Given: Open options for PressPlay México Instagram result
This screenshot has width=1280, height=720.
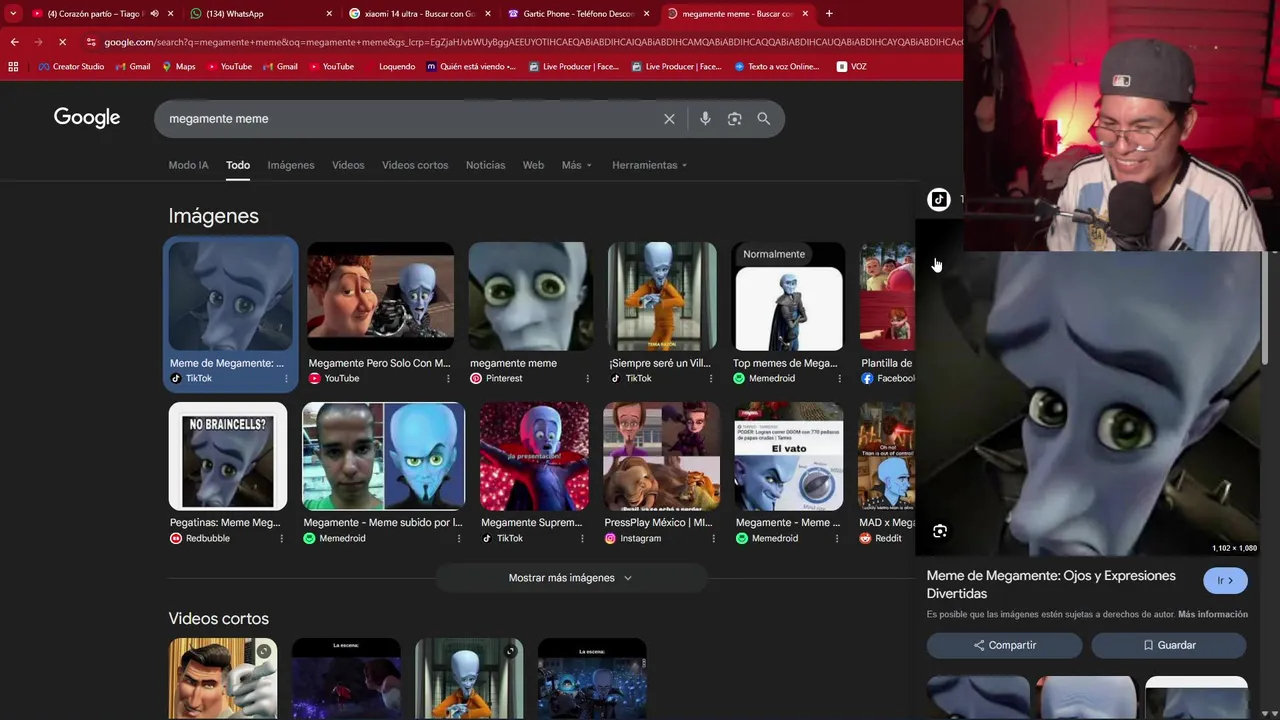Looking at the screenshot, I should [x=713, y=539].
